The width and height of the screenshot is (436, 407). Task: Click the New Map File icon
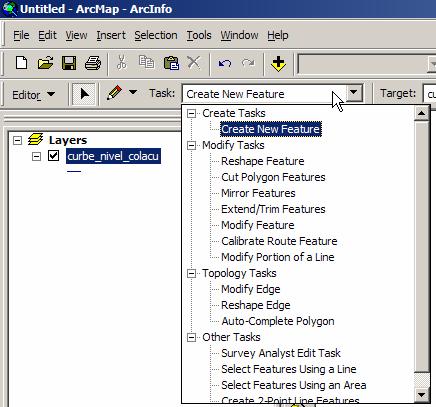tap(22, 63)
